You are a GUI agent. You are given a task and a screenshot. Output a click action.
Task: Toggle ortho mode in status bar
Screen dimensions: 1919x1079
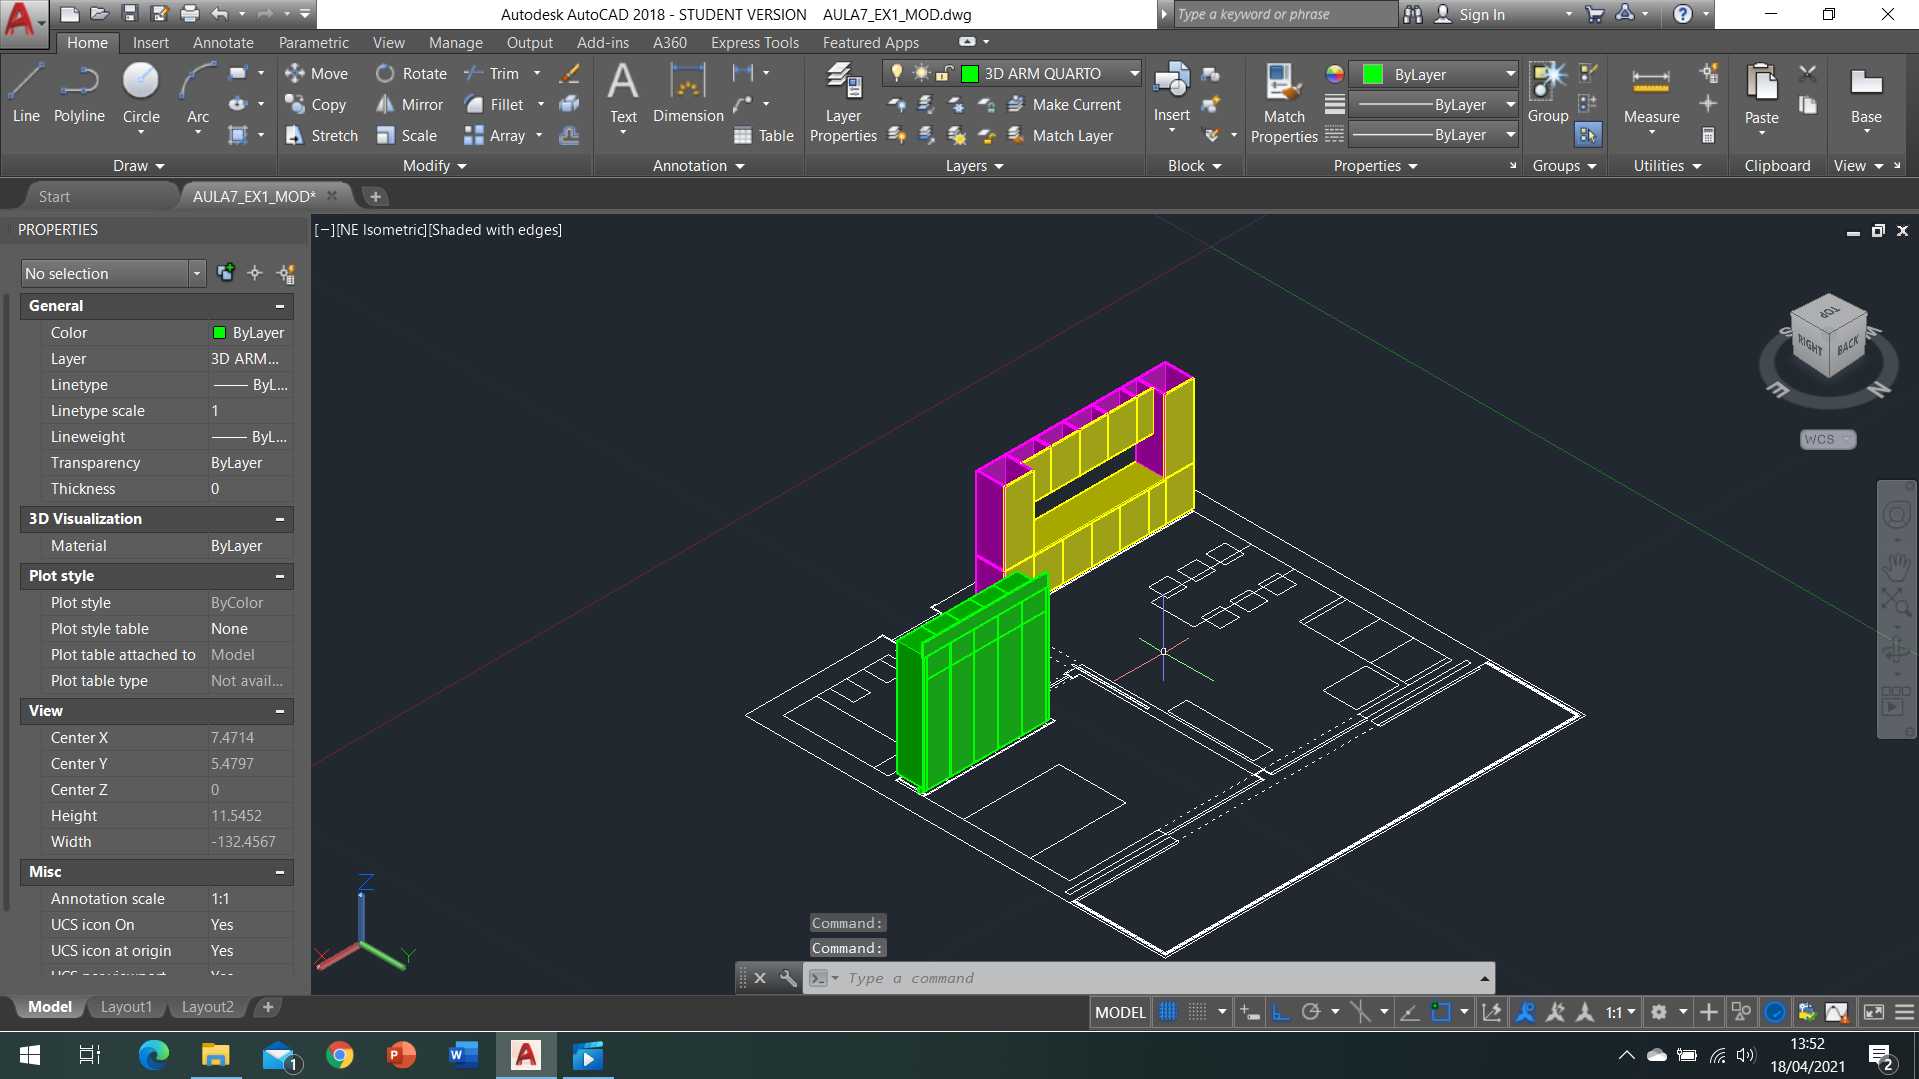1281,1012
